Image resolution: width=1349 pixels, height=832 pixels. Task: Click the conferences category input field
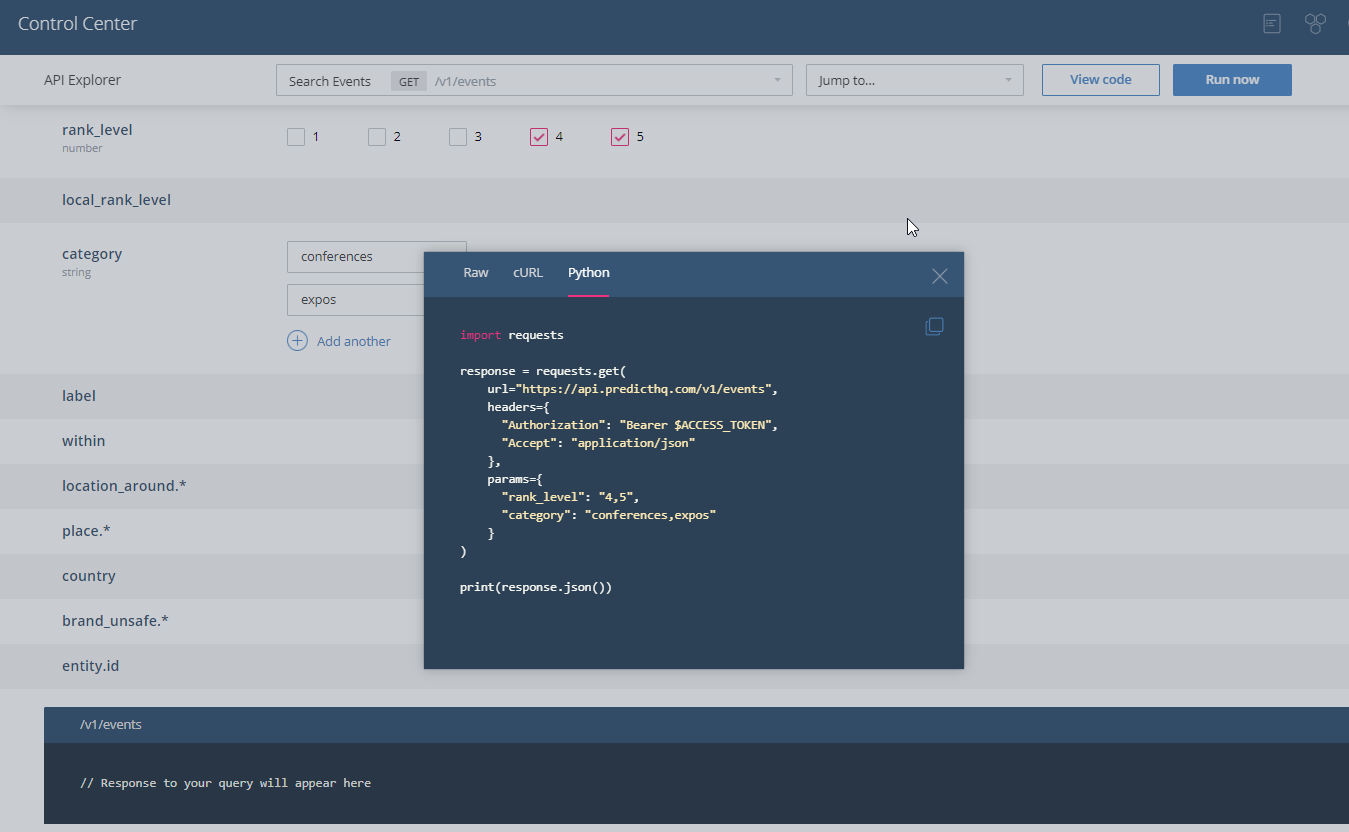click(355, 257)
